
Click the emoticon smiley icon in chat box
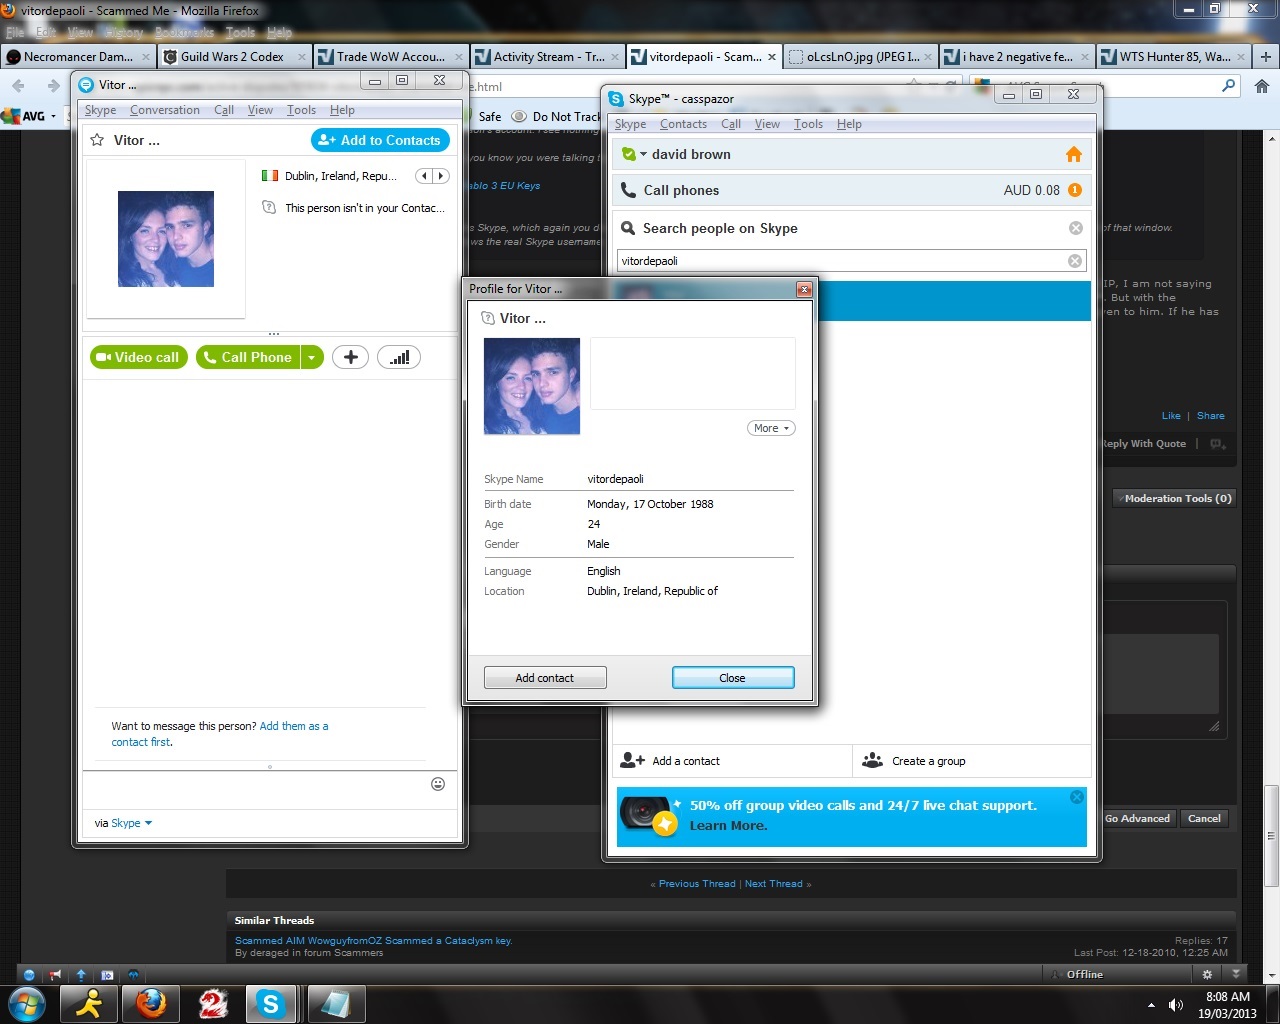pos(438,784)
